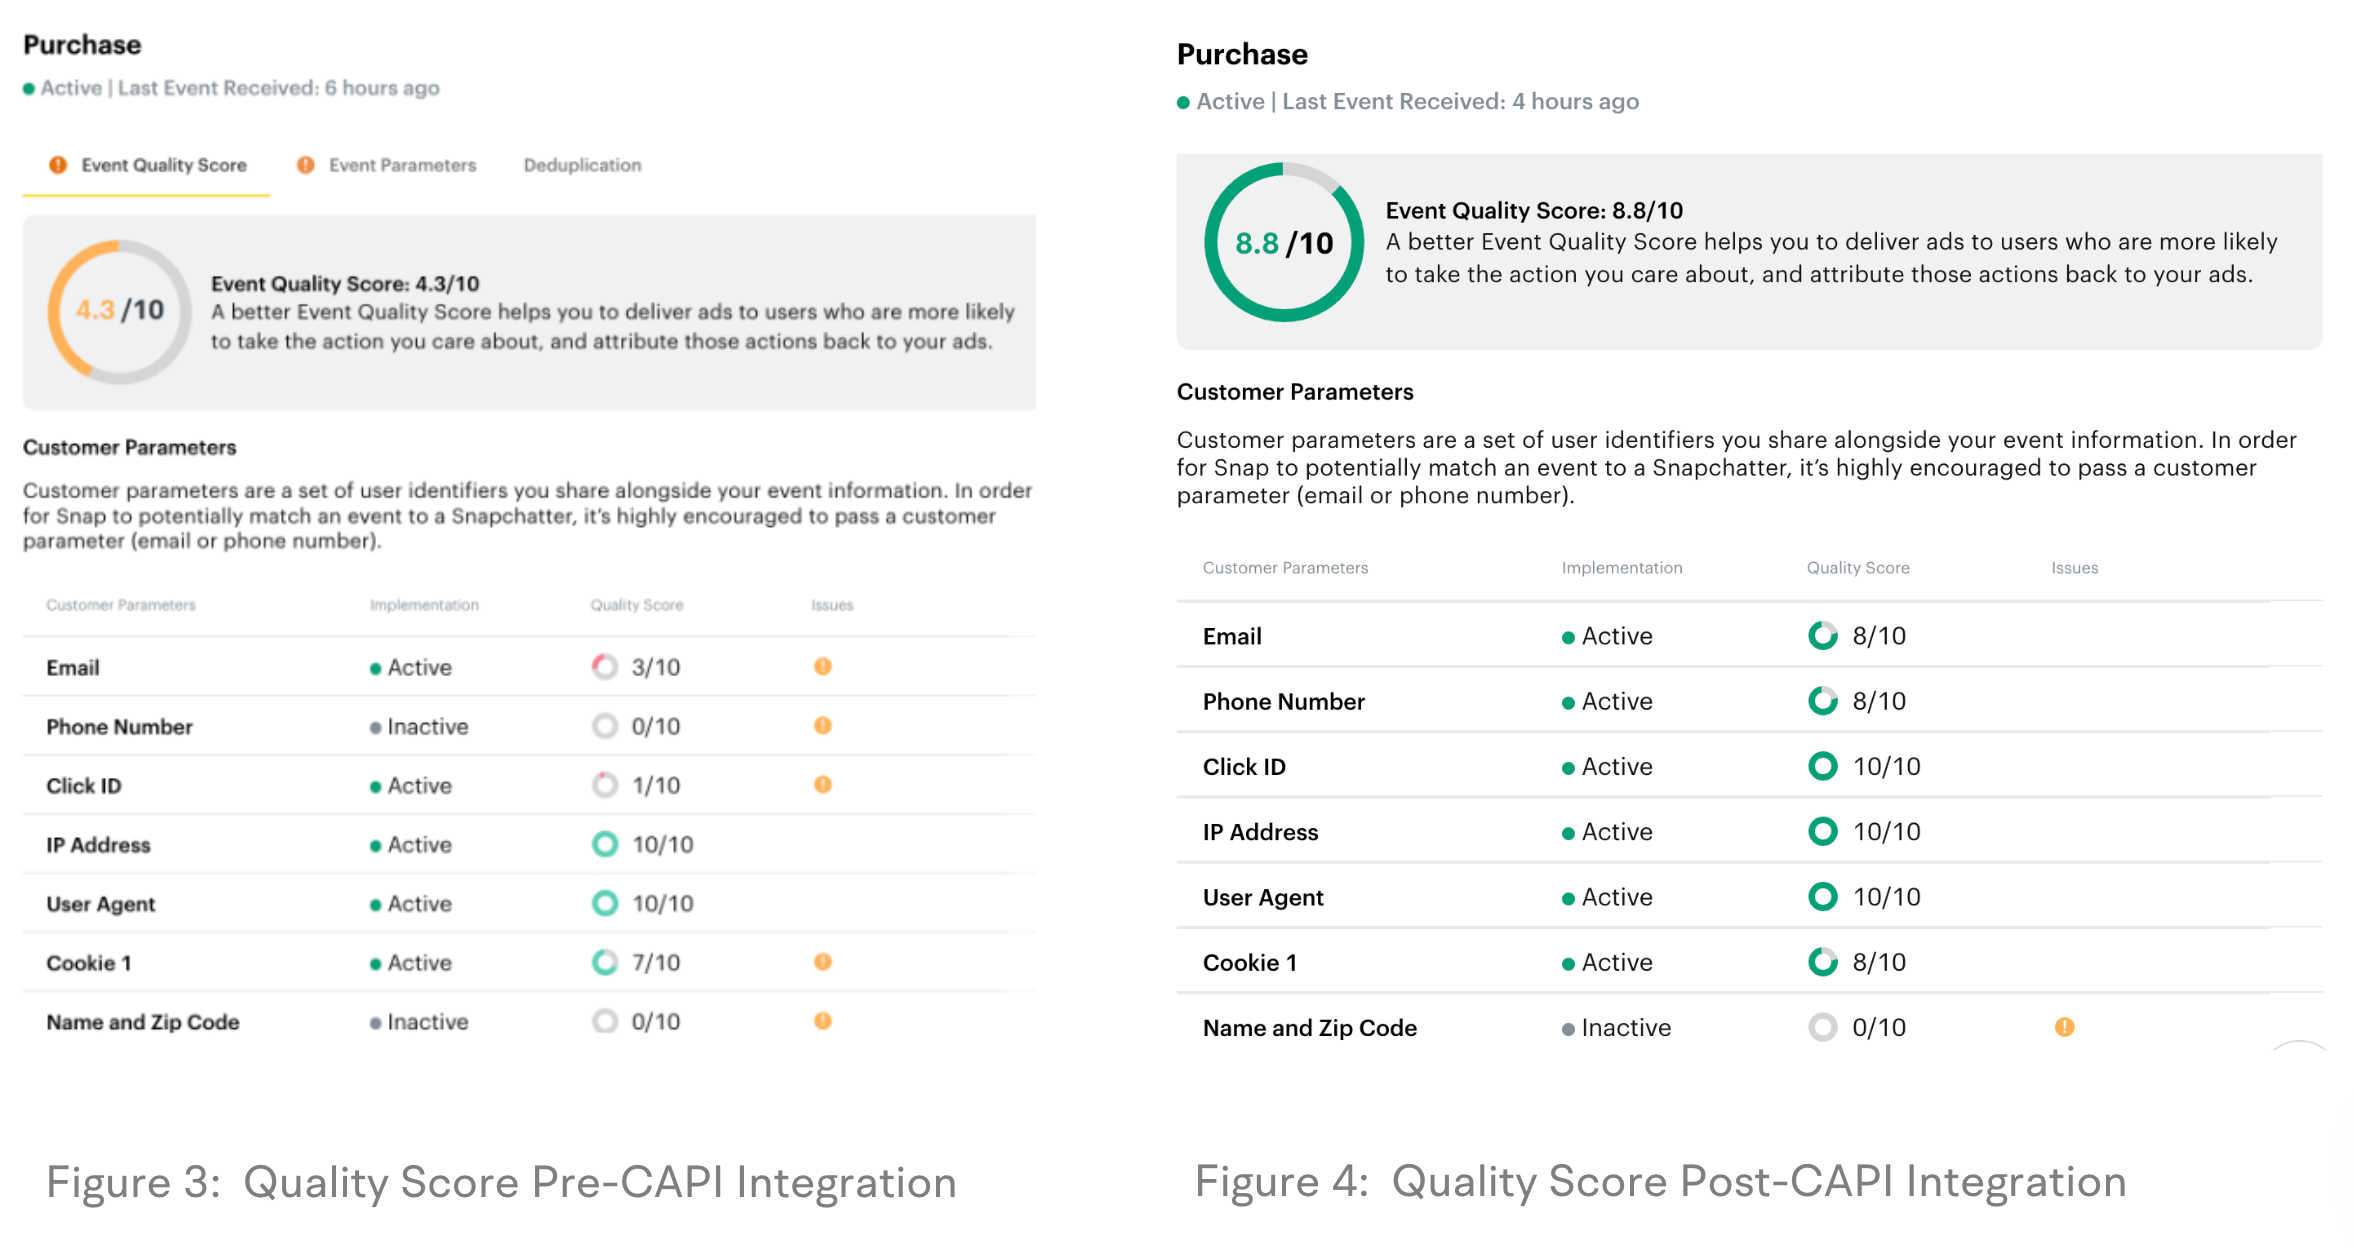Click the Name and Zip Code warning icon, left panel

click(822, 1021)
